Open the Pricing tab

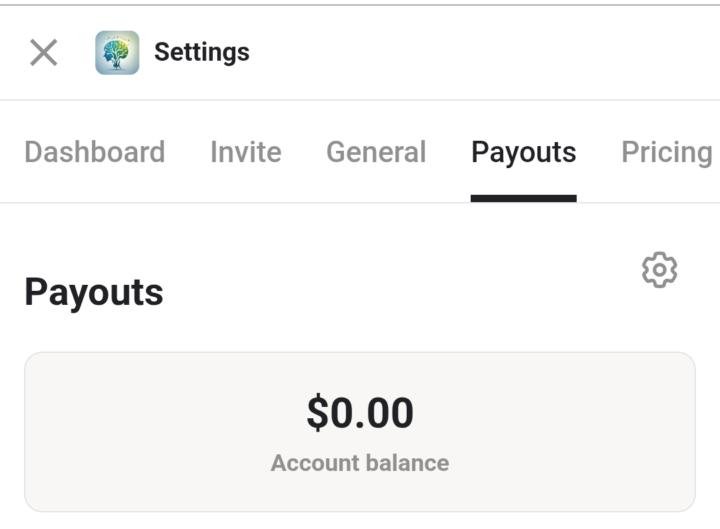[666, 152]
